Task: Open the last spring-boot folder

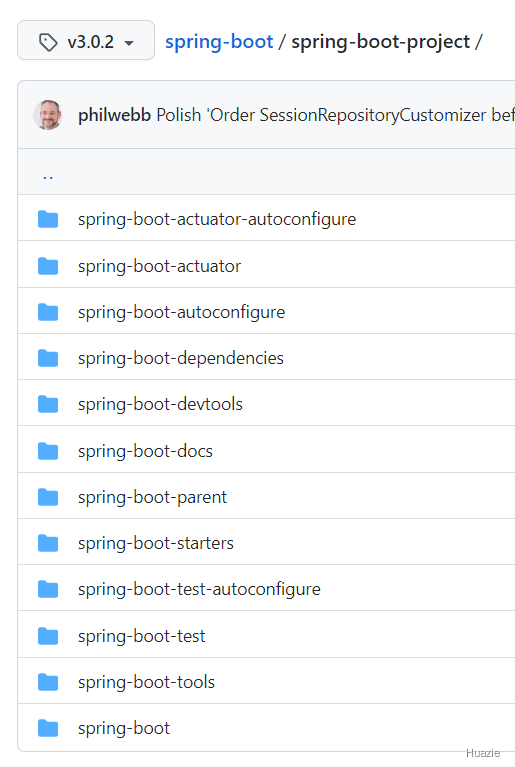Action: pos(124,728)
